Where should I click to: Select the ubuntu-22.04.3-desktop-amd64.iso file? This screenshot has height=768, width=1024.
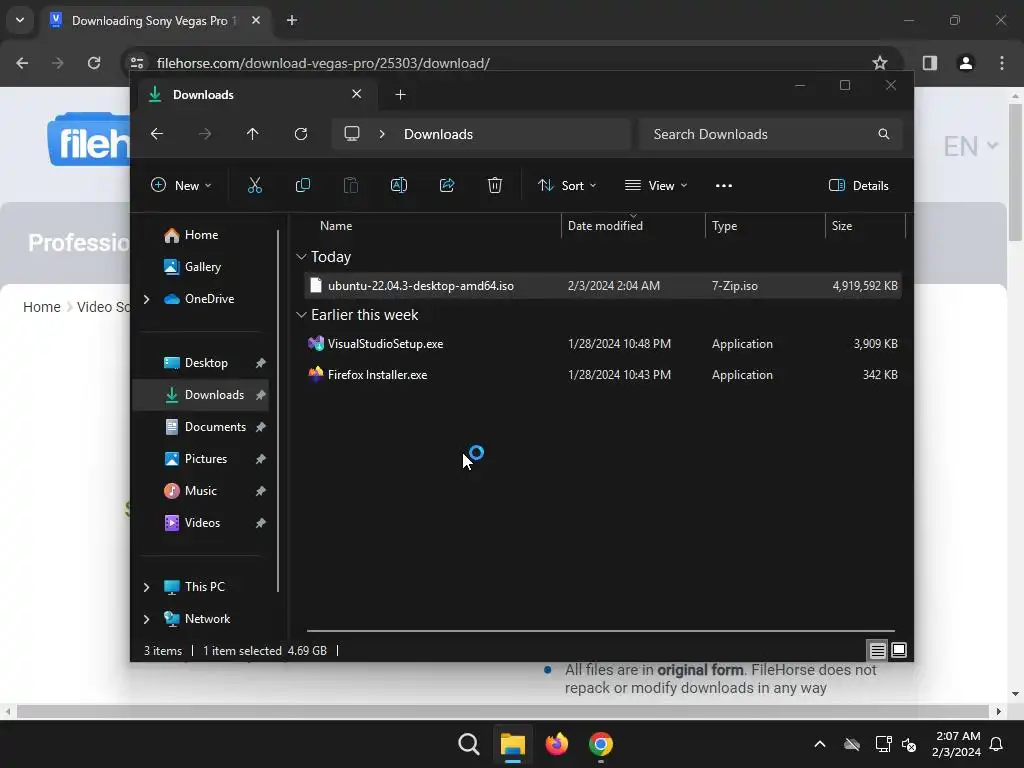tap(603, 286)
